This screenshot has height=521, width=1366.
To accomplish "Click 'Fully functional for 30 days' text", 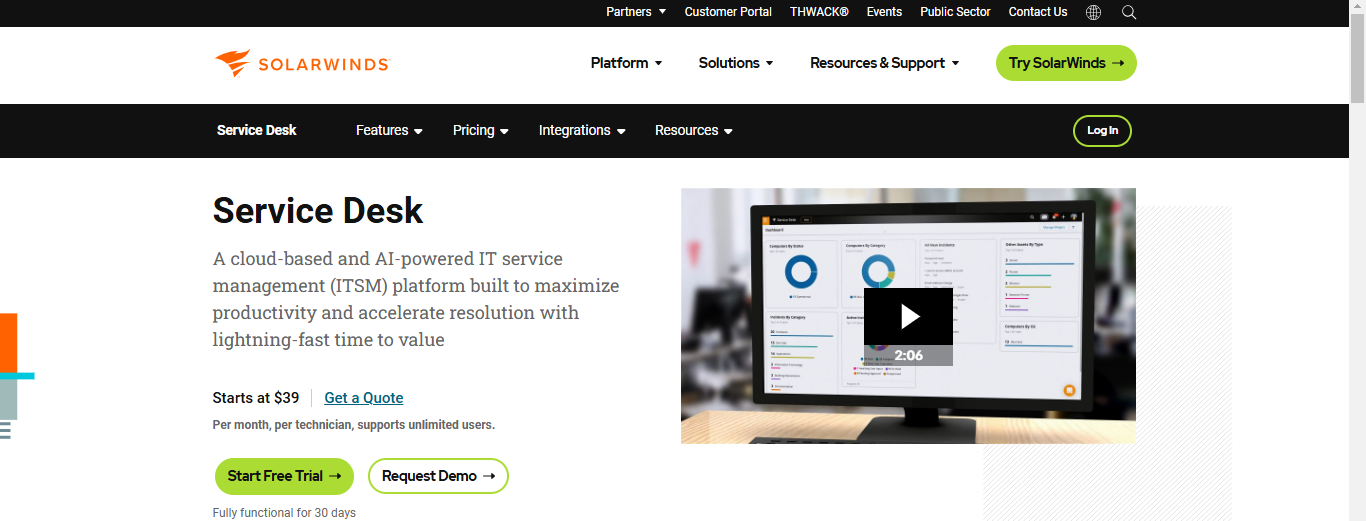I will point(284,513).
